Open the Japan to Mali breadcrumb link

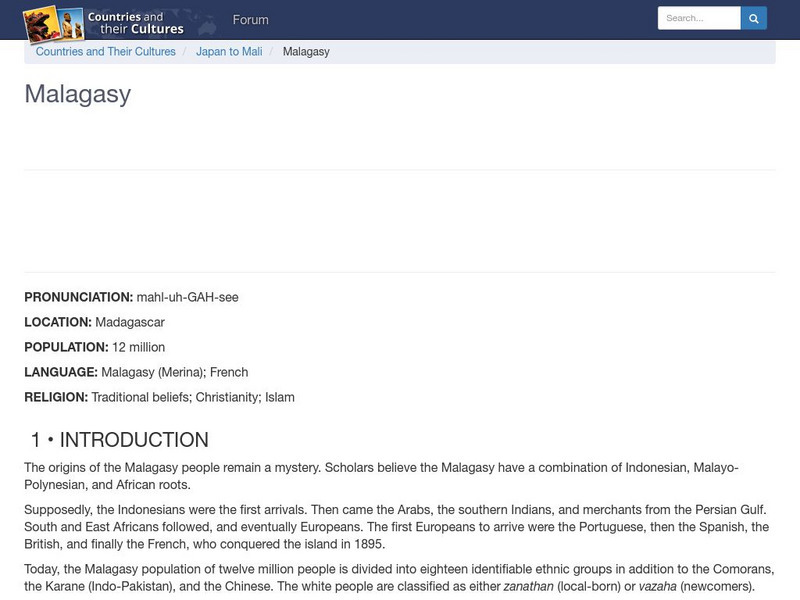[228, 51]
